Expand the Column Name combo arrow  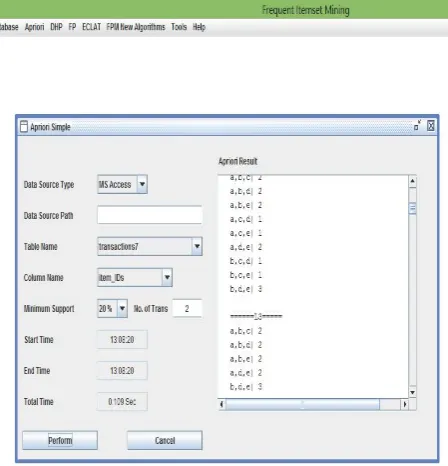[167, 277]
